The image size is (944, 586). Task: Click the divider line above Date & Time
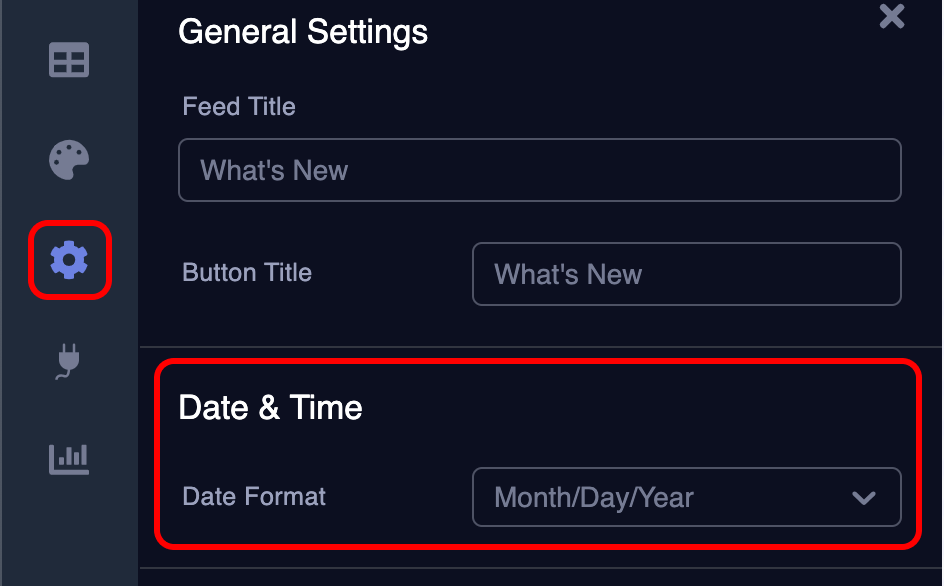click(x=541, y=347)
